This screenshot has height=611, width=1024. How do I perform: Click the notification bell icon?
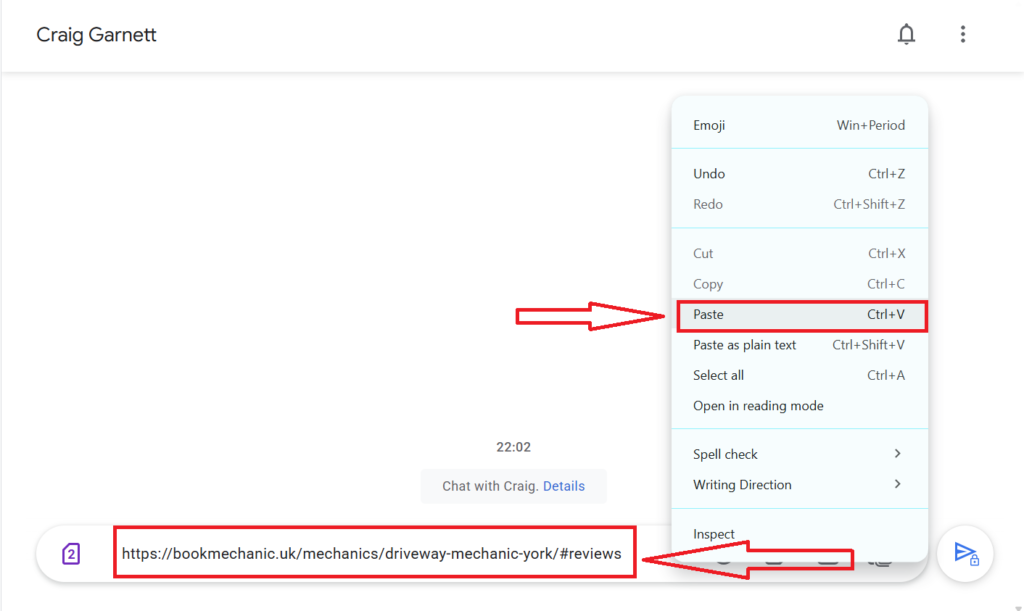(x=906, y=35)
